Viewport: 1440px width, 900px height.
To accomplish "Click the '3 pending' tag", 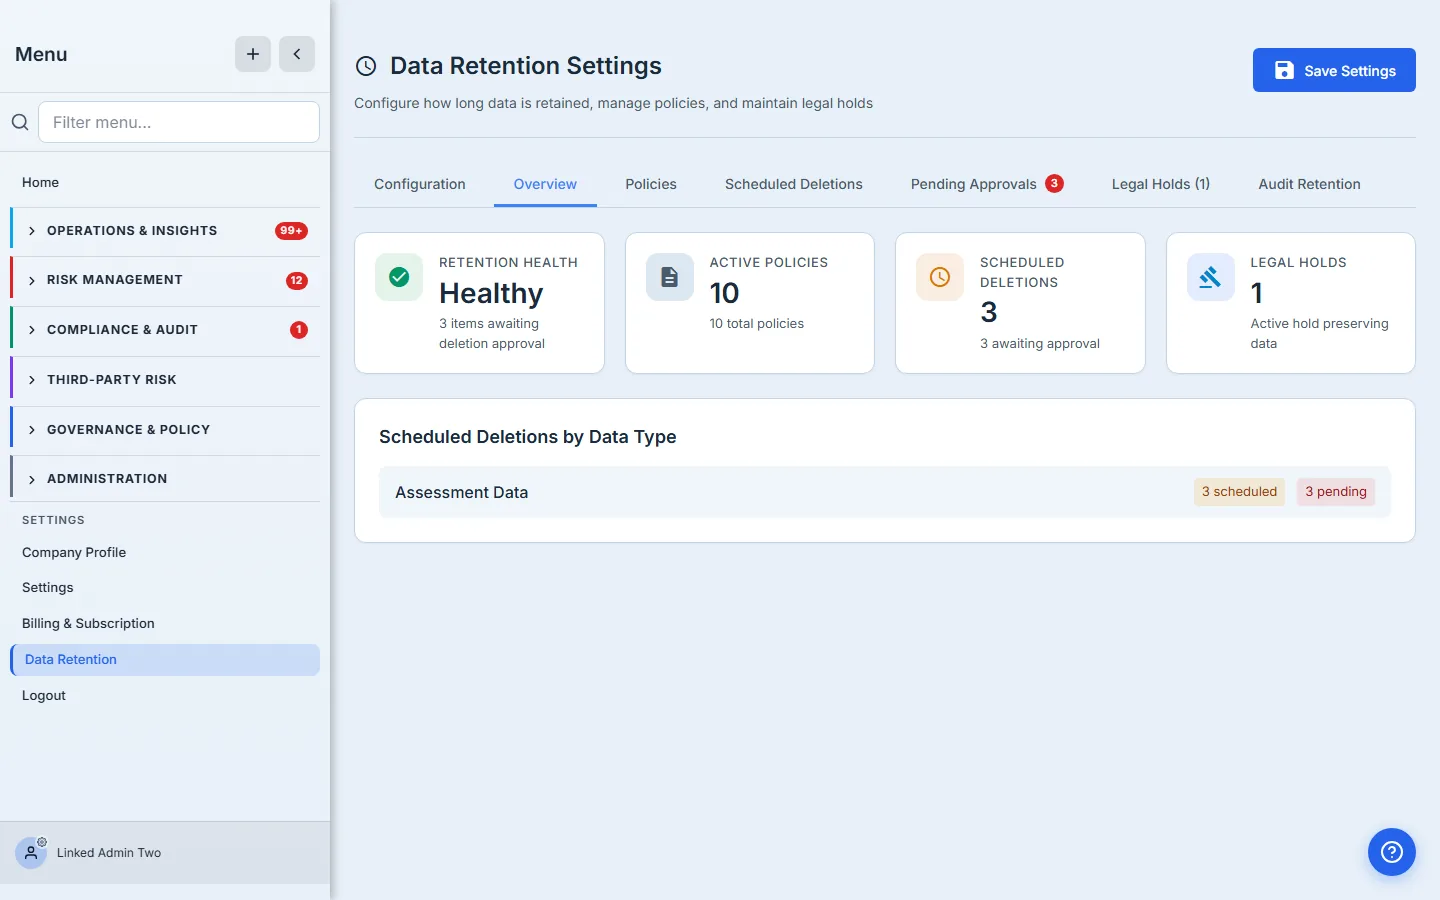I will pos(1336,492).
